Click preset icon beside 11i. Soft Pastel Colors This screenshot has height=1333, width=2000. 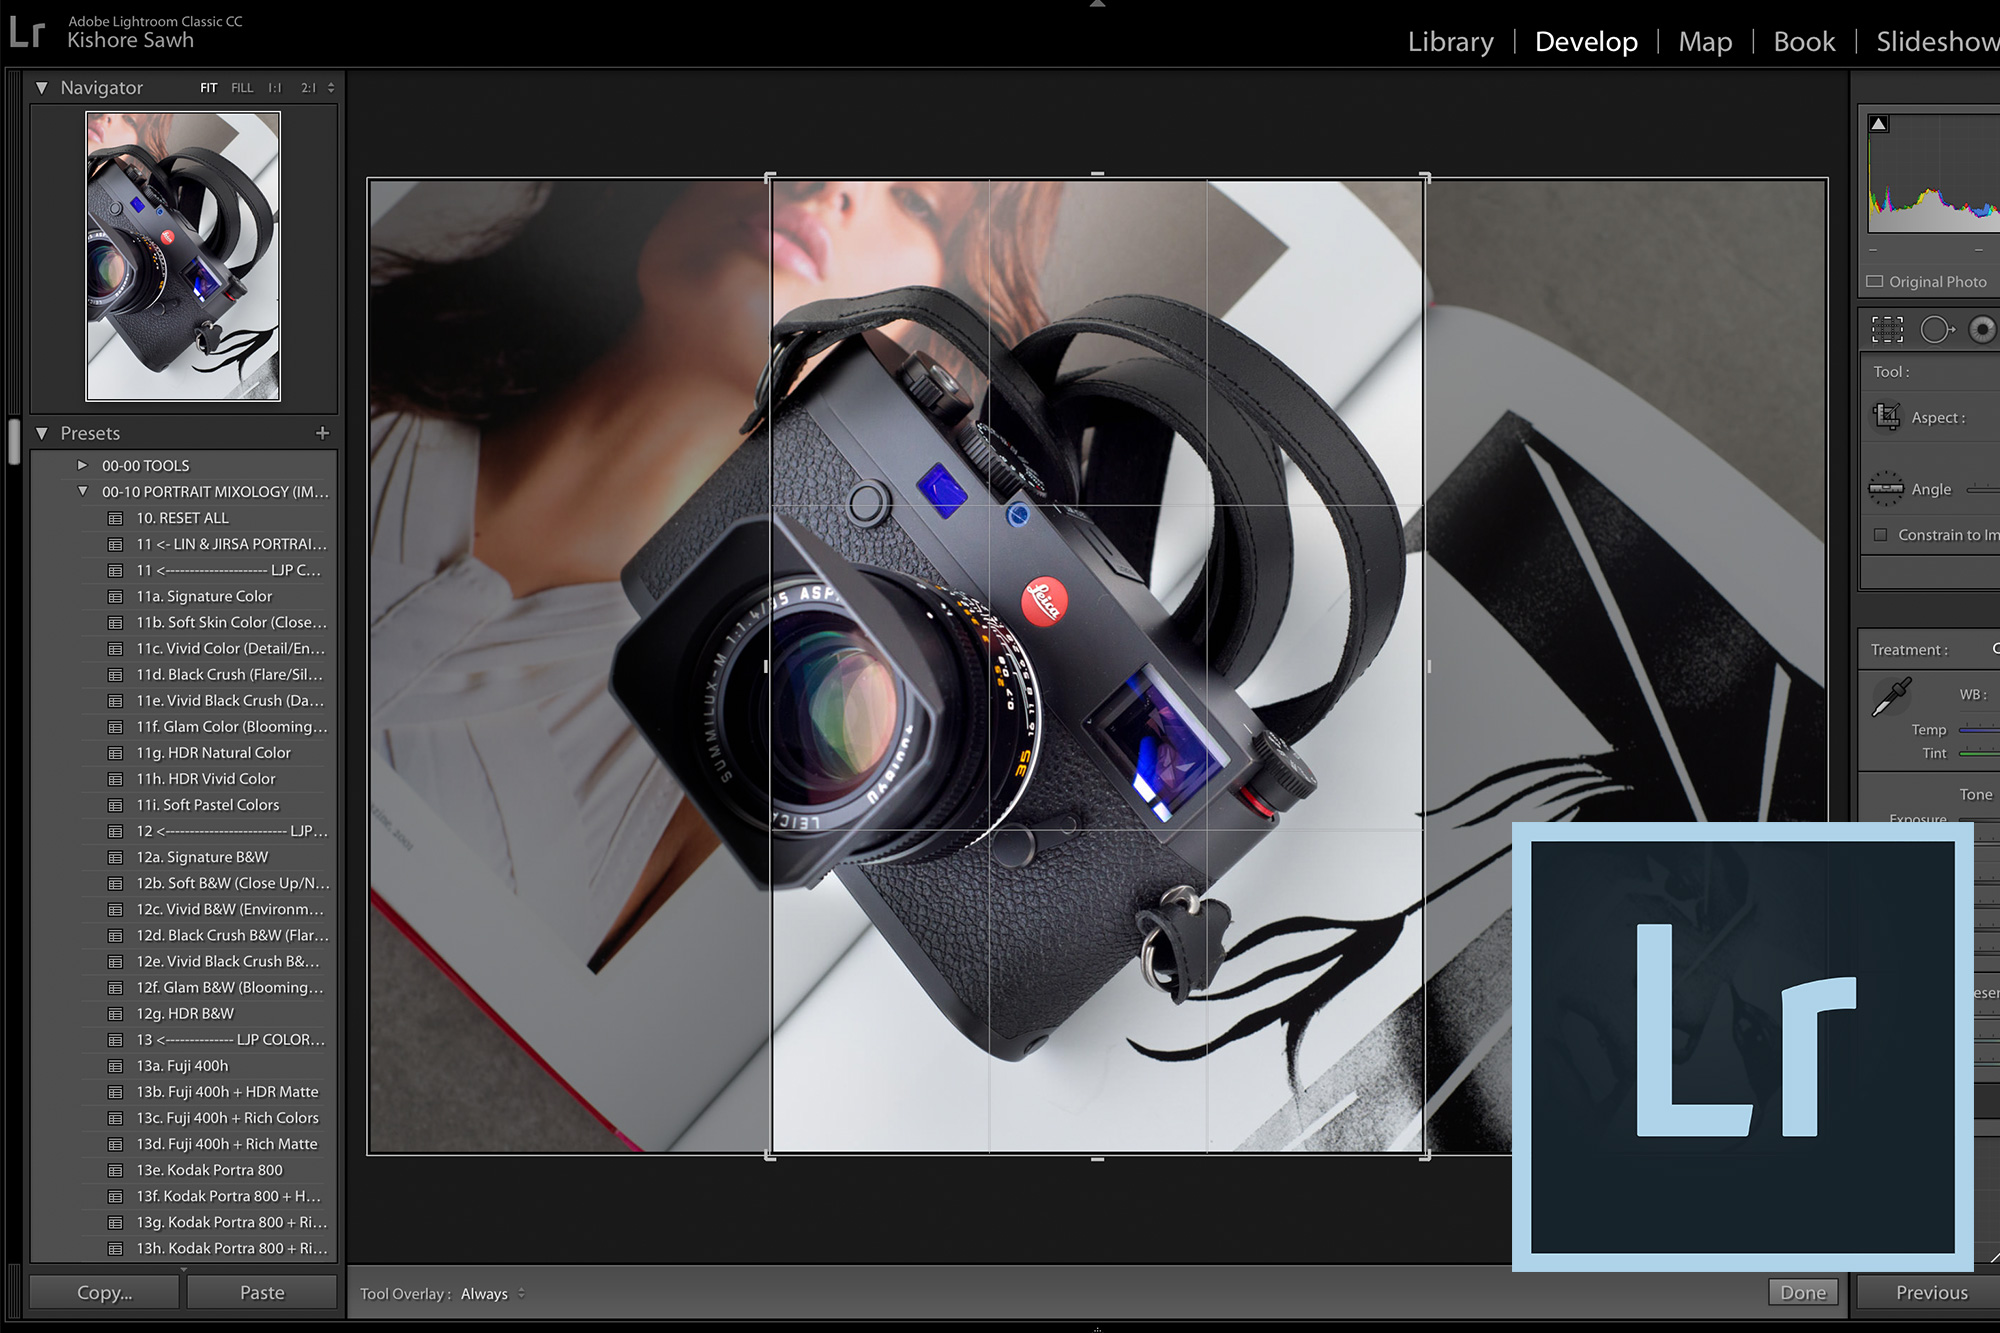pyautogui.click(x=115, y=805)
